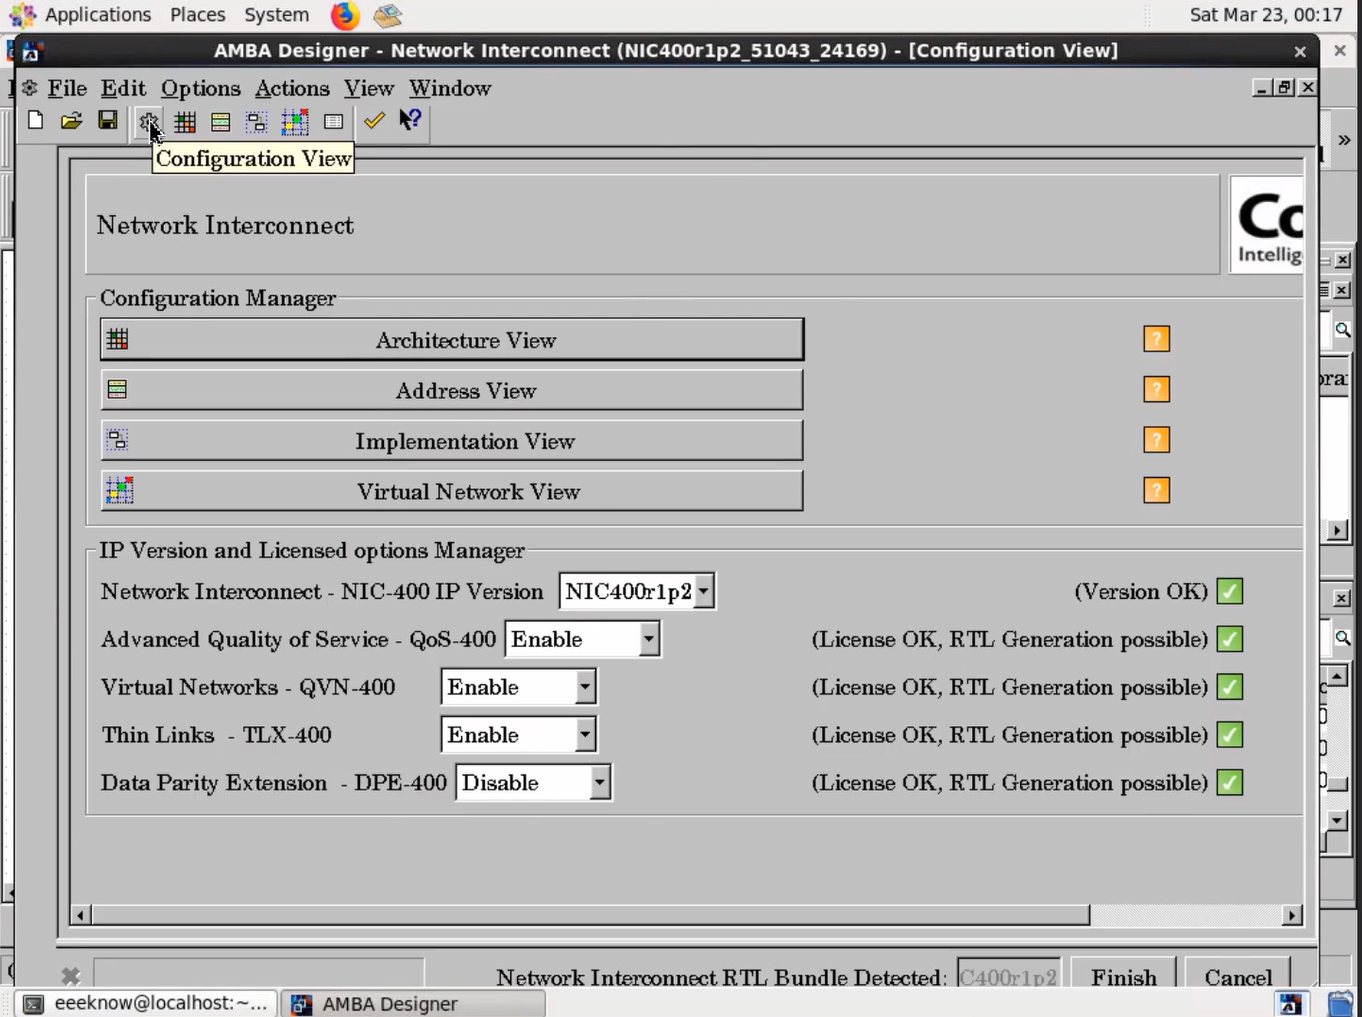Click the date and time clock
The width and height of the screenshot is (1362, 1017).
pyautogui.click(x=1266, y=15)
